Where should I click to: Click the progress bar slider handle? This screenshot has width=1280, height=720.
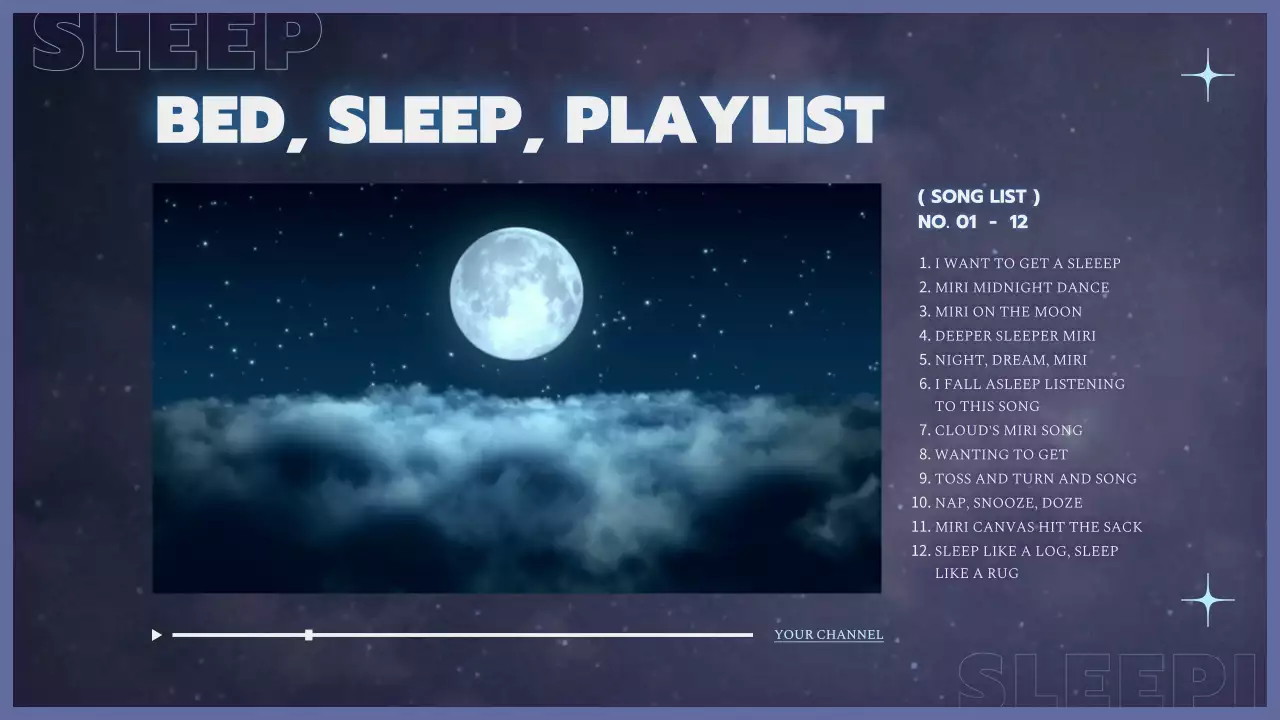(x=309, y=635)
